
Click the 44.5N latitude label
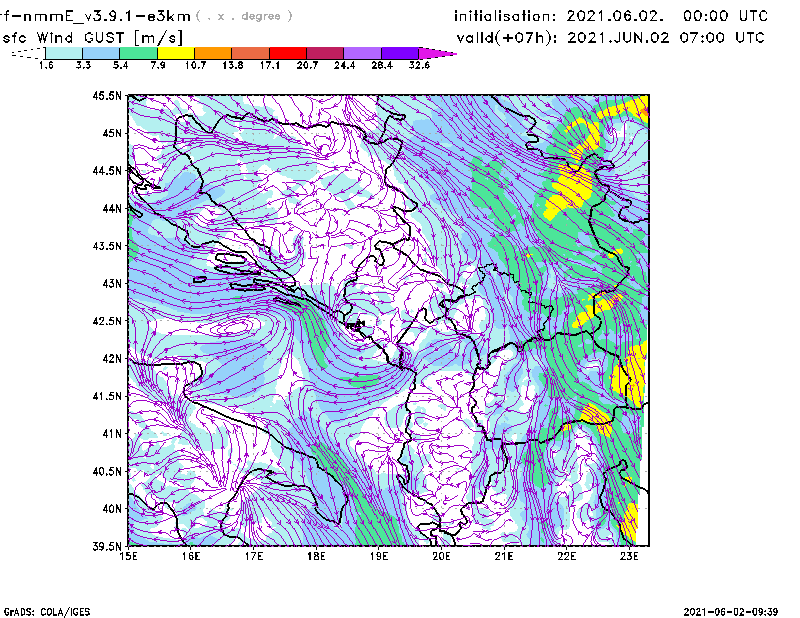click(x=107, y=170)
